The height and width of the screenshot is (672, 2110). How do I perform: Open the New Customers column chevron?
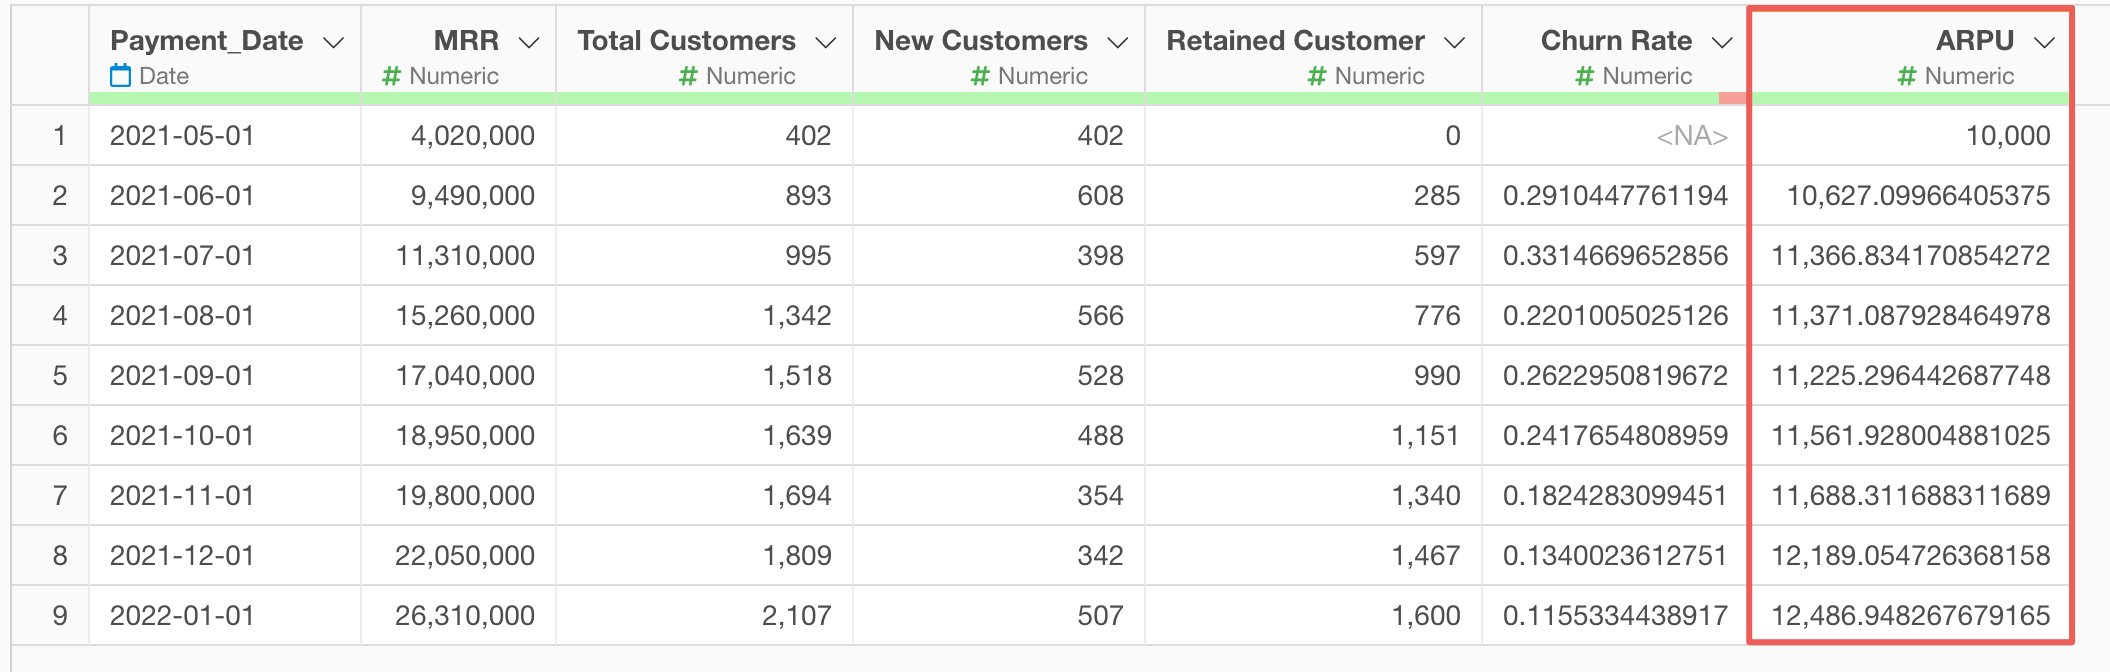1118,42
